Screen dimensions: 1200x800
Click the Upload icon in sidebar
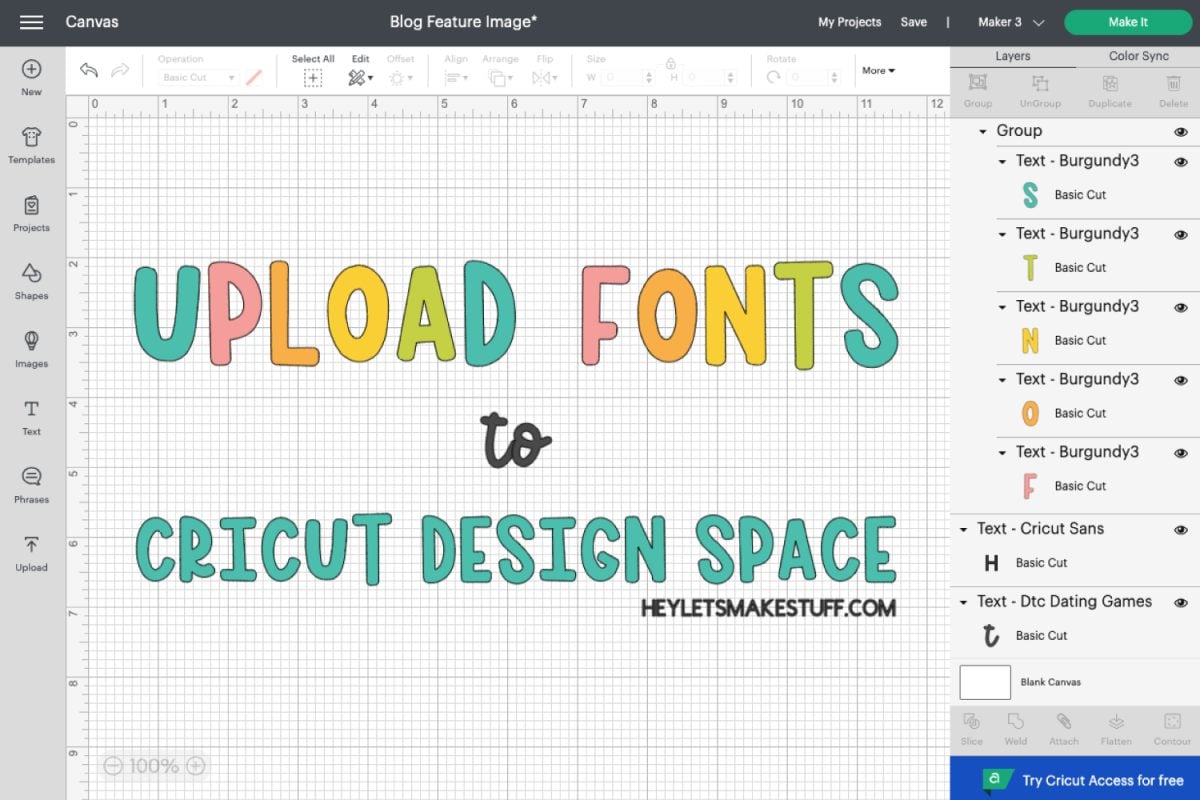31,545
